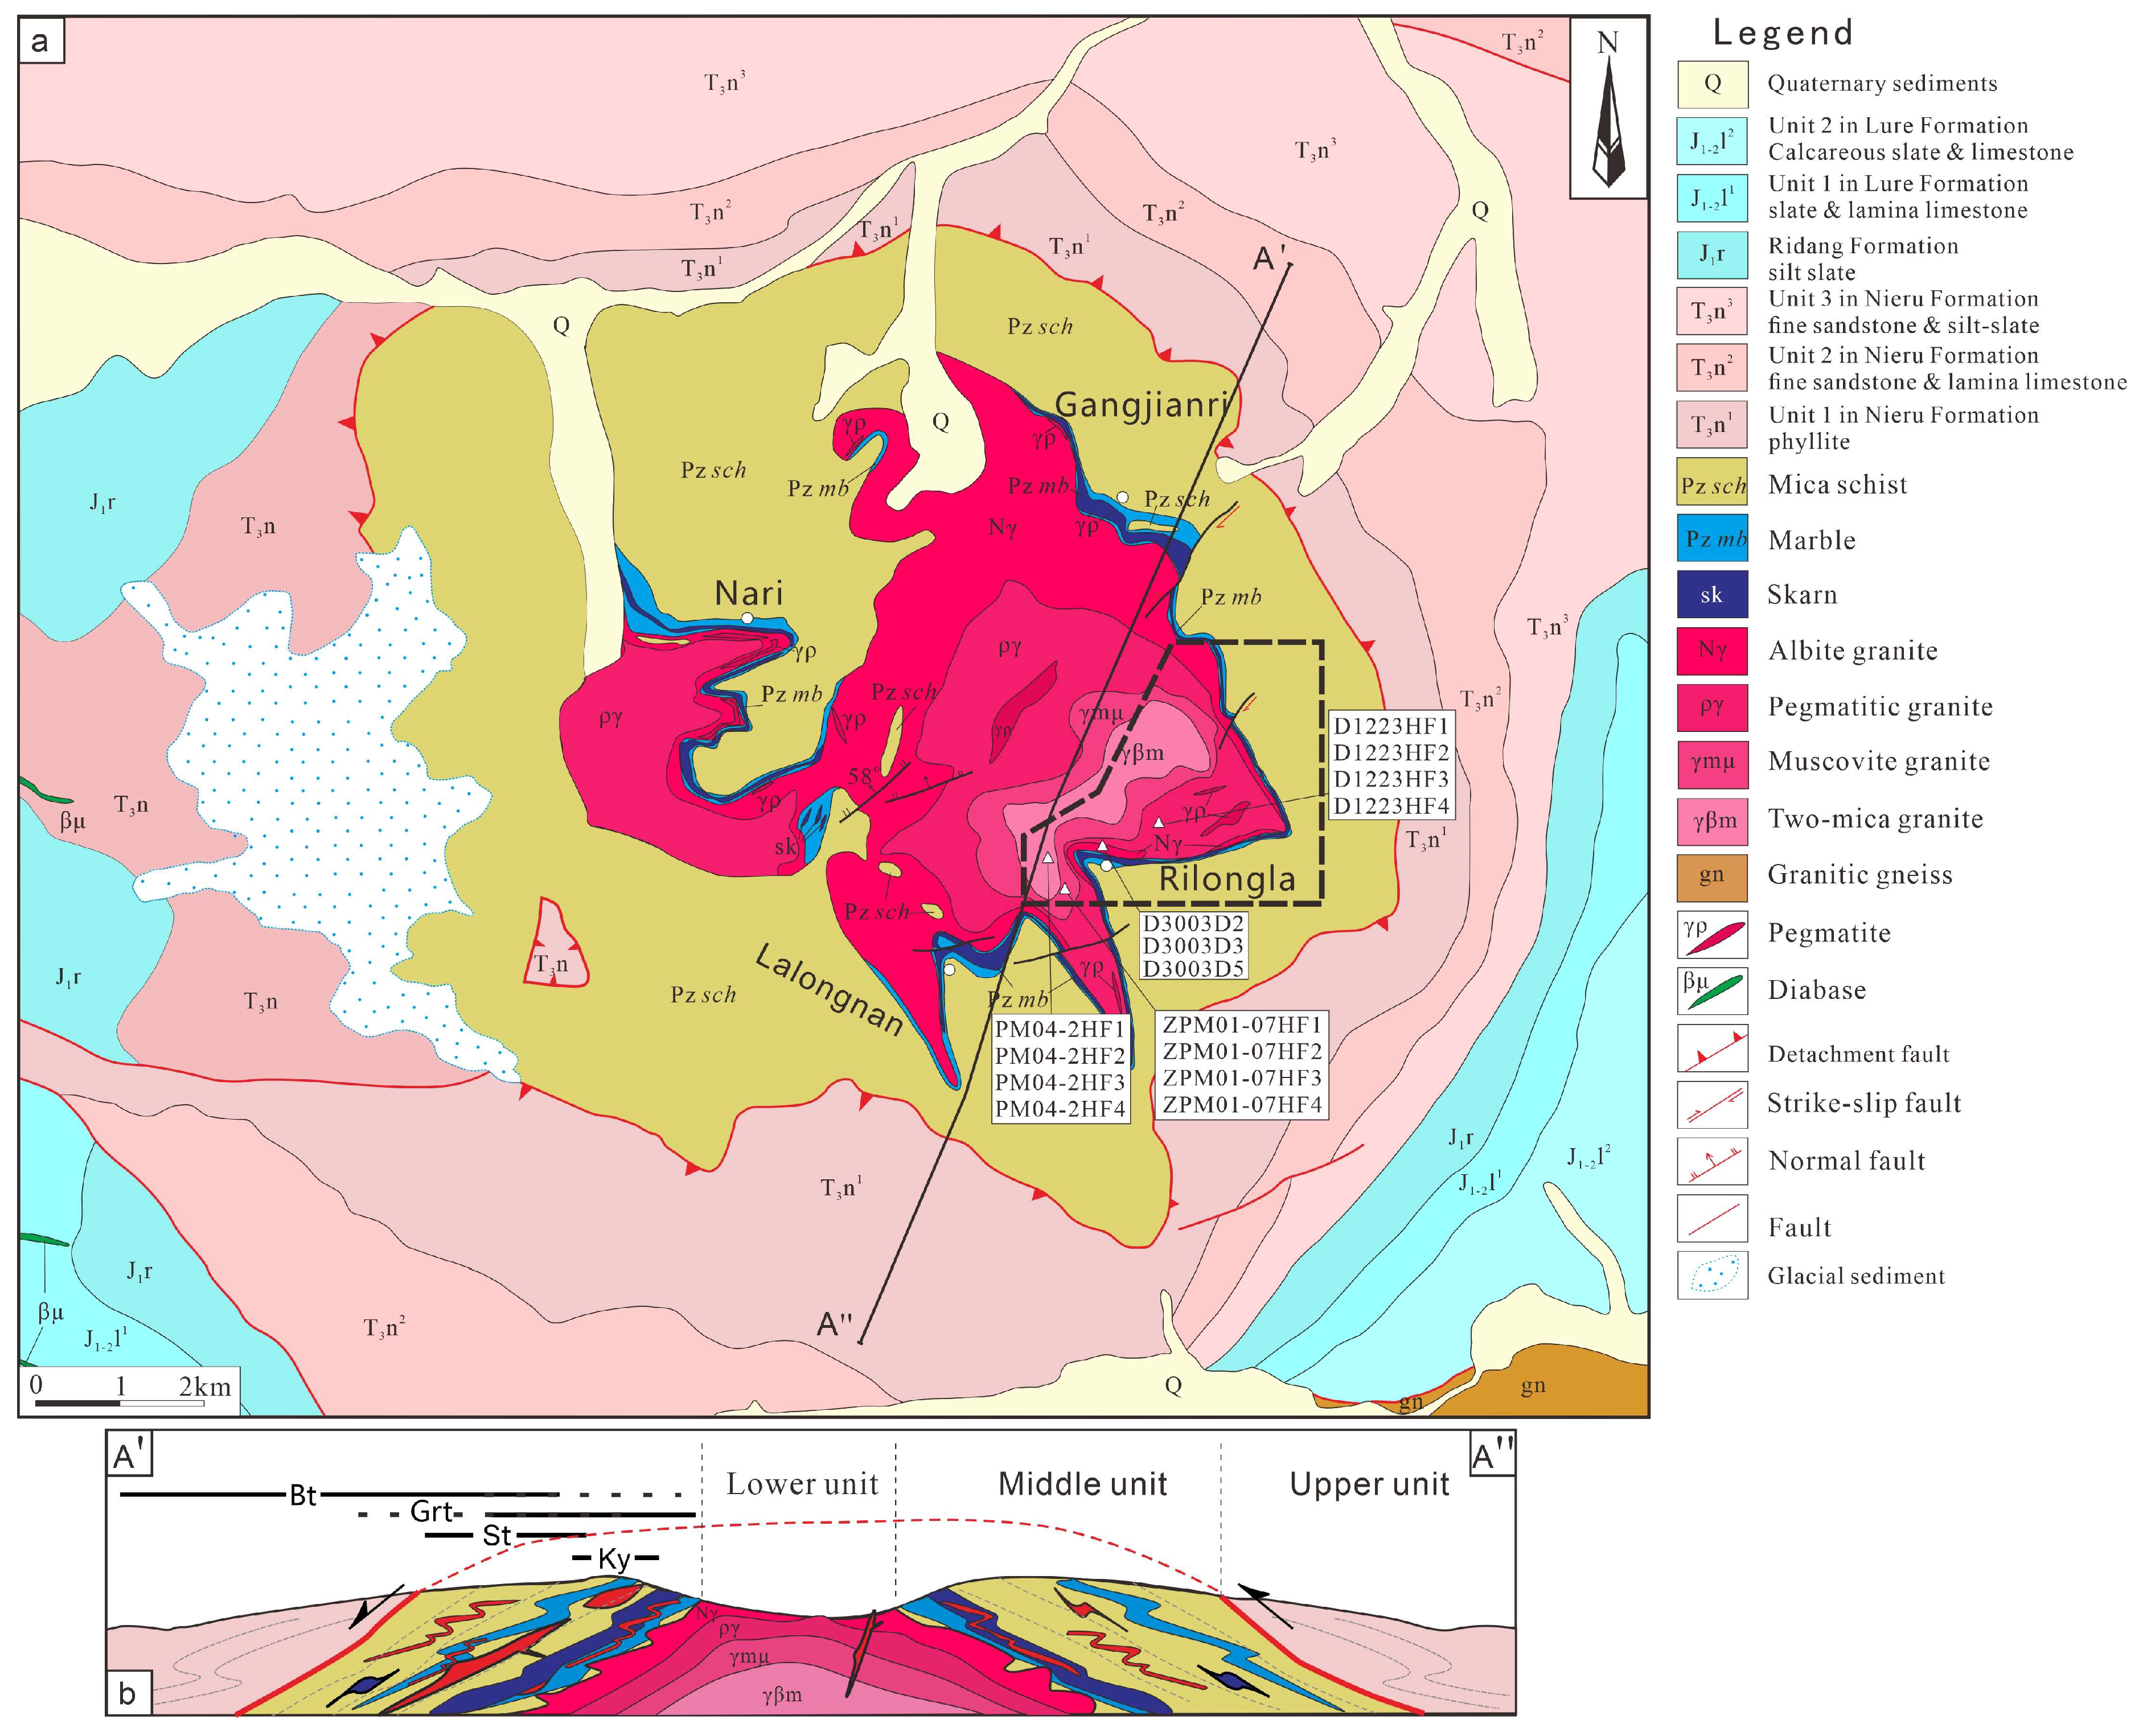Click the Detachment fault legend symbol
This screenshot has width=2143, height=1736.
click(1712, 1048)
